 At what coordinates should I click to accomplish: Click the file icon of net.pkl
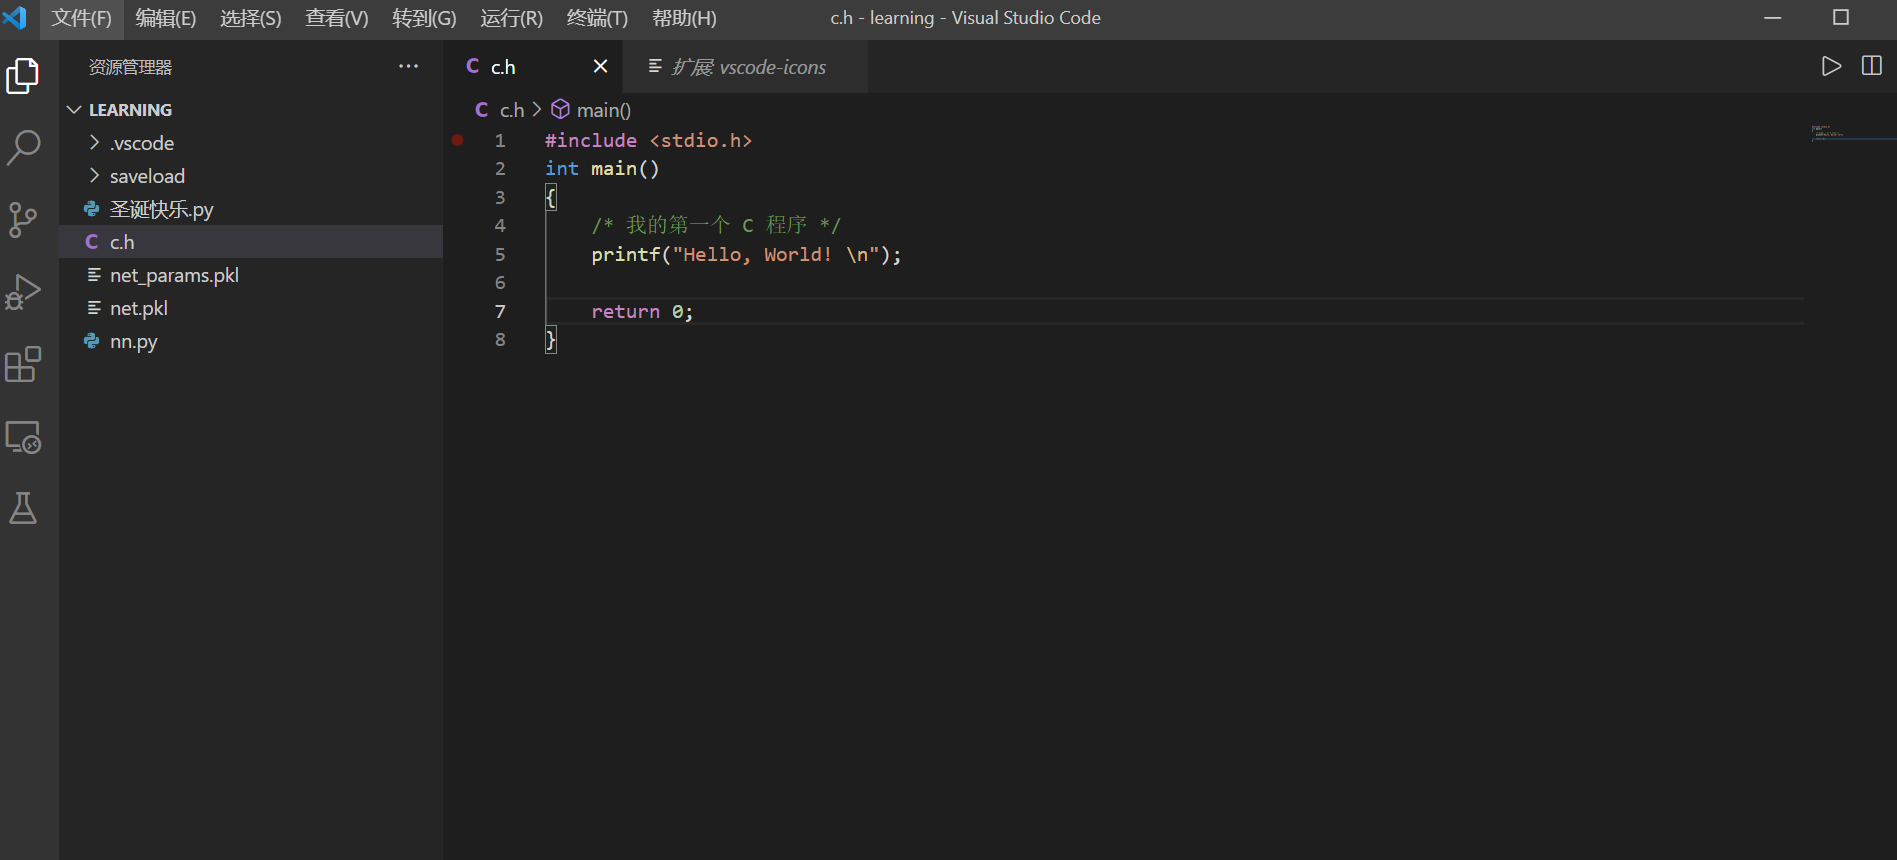coord(94,308)
